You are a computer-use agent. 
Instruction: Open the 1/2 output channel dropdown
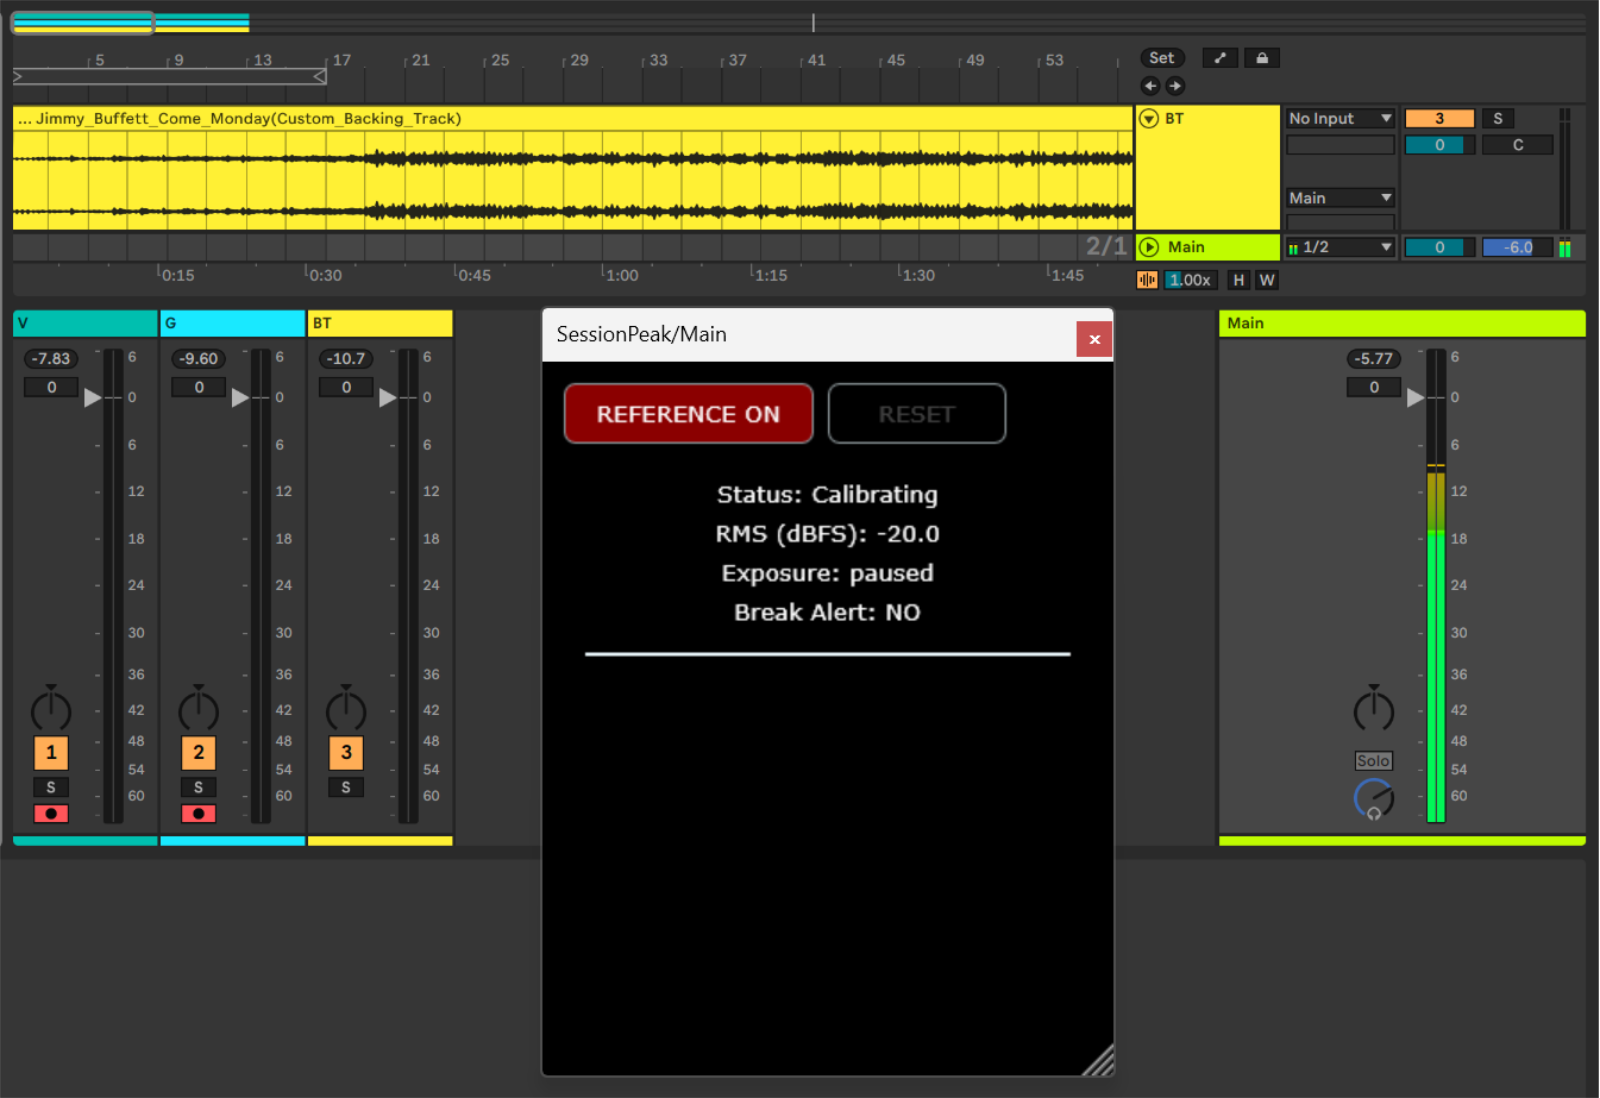pyautogui.click(x=1340, y=247)
